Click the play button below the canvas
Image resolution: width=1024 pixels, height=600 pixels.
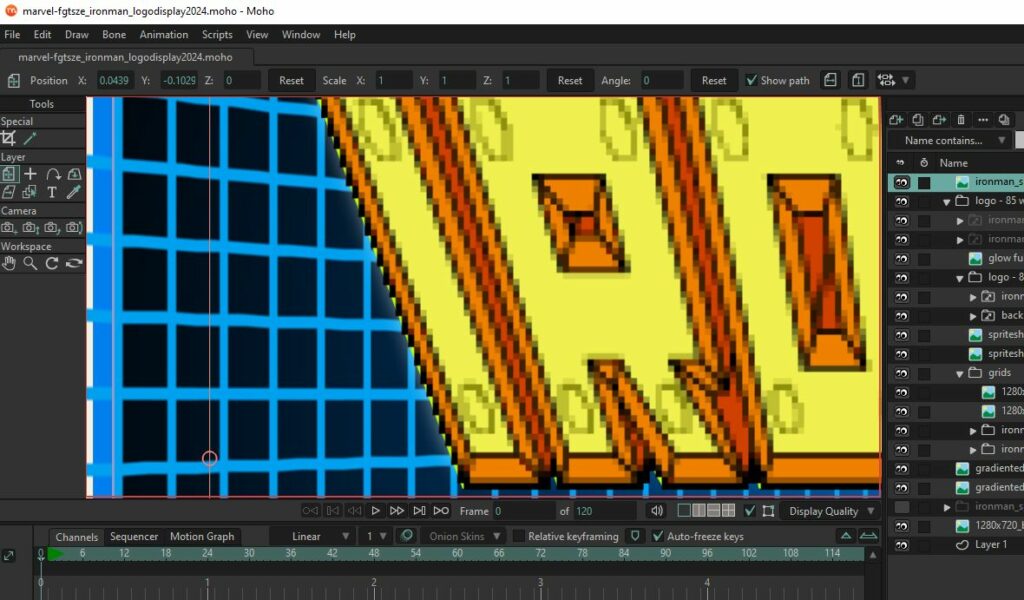coord(375,510)
